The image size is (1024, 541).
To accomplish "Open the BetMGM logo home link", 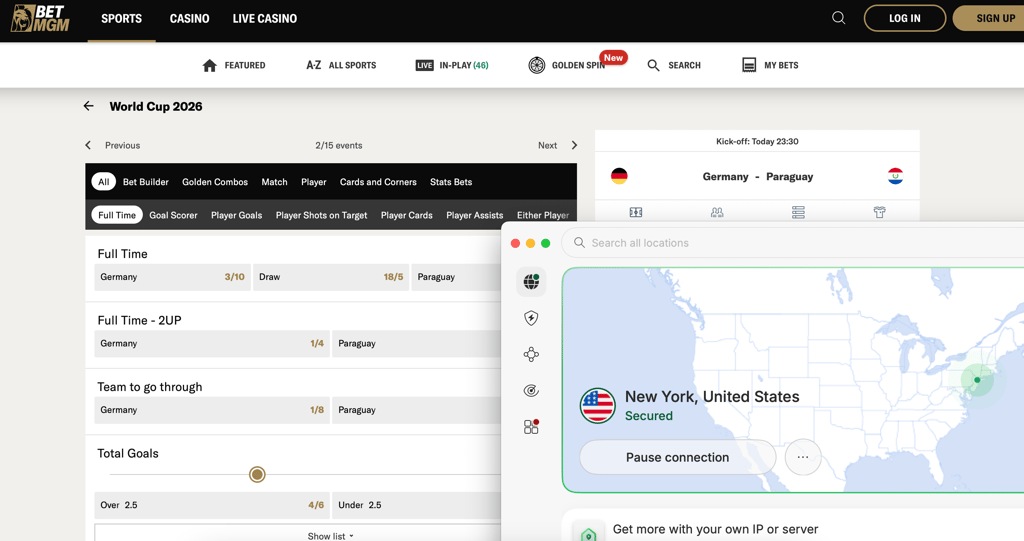I will pyautogui.click(x=40, y=18).
